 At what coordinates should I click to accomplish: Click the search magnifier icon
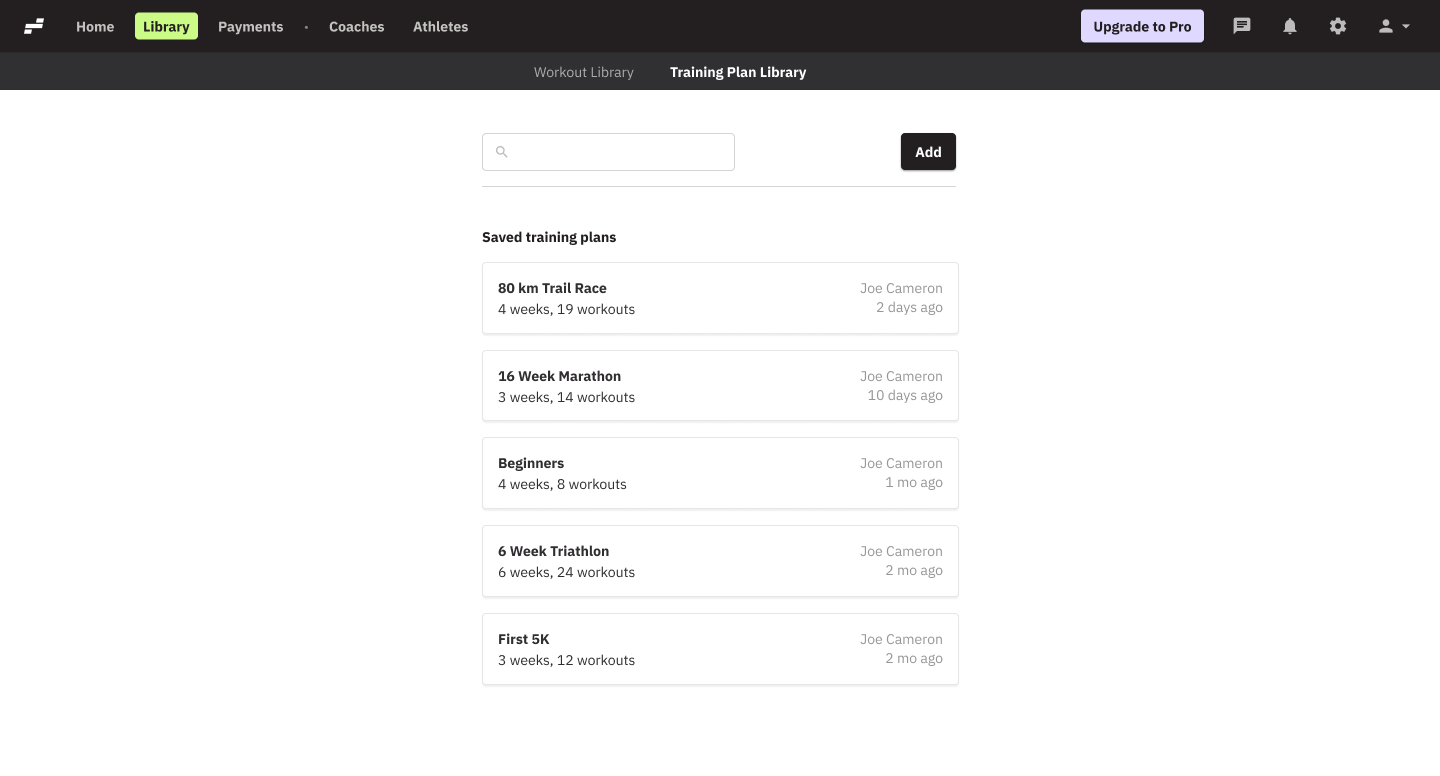pos(502,152)
